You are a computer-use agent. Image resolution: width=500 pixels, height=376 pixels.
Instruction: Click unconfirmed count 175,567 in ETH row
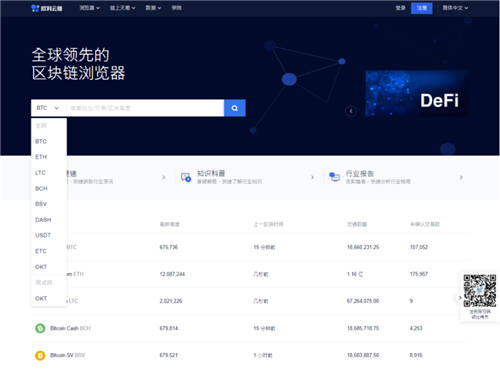pyautogui.click(x=419, y=274)
